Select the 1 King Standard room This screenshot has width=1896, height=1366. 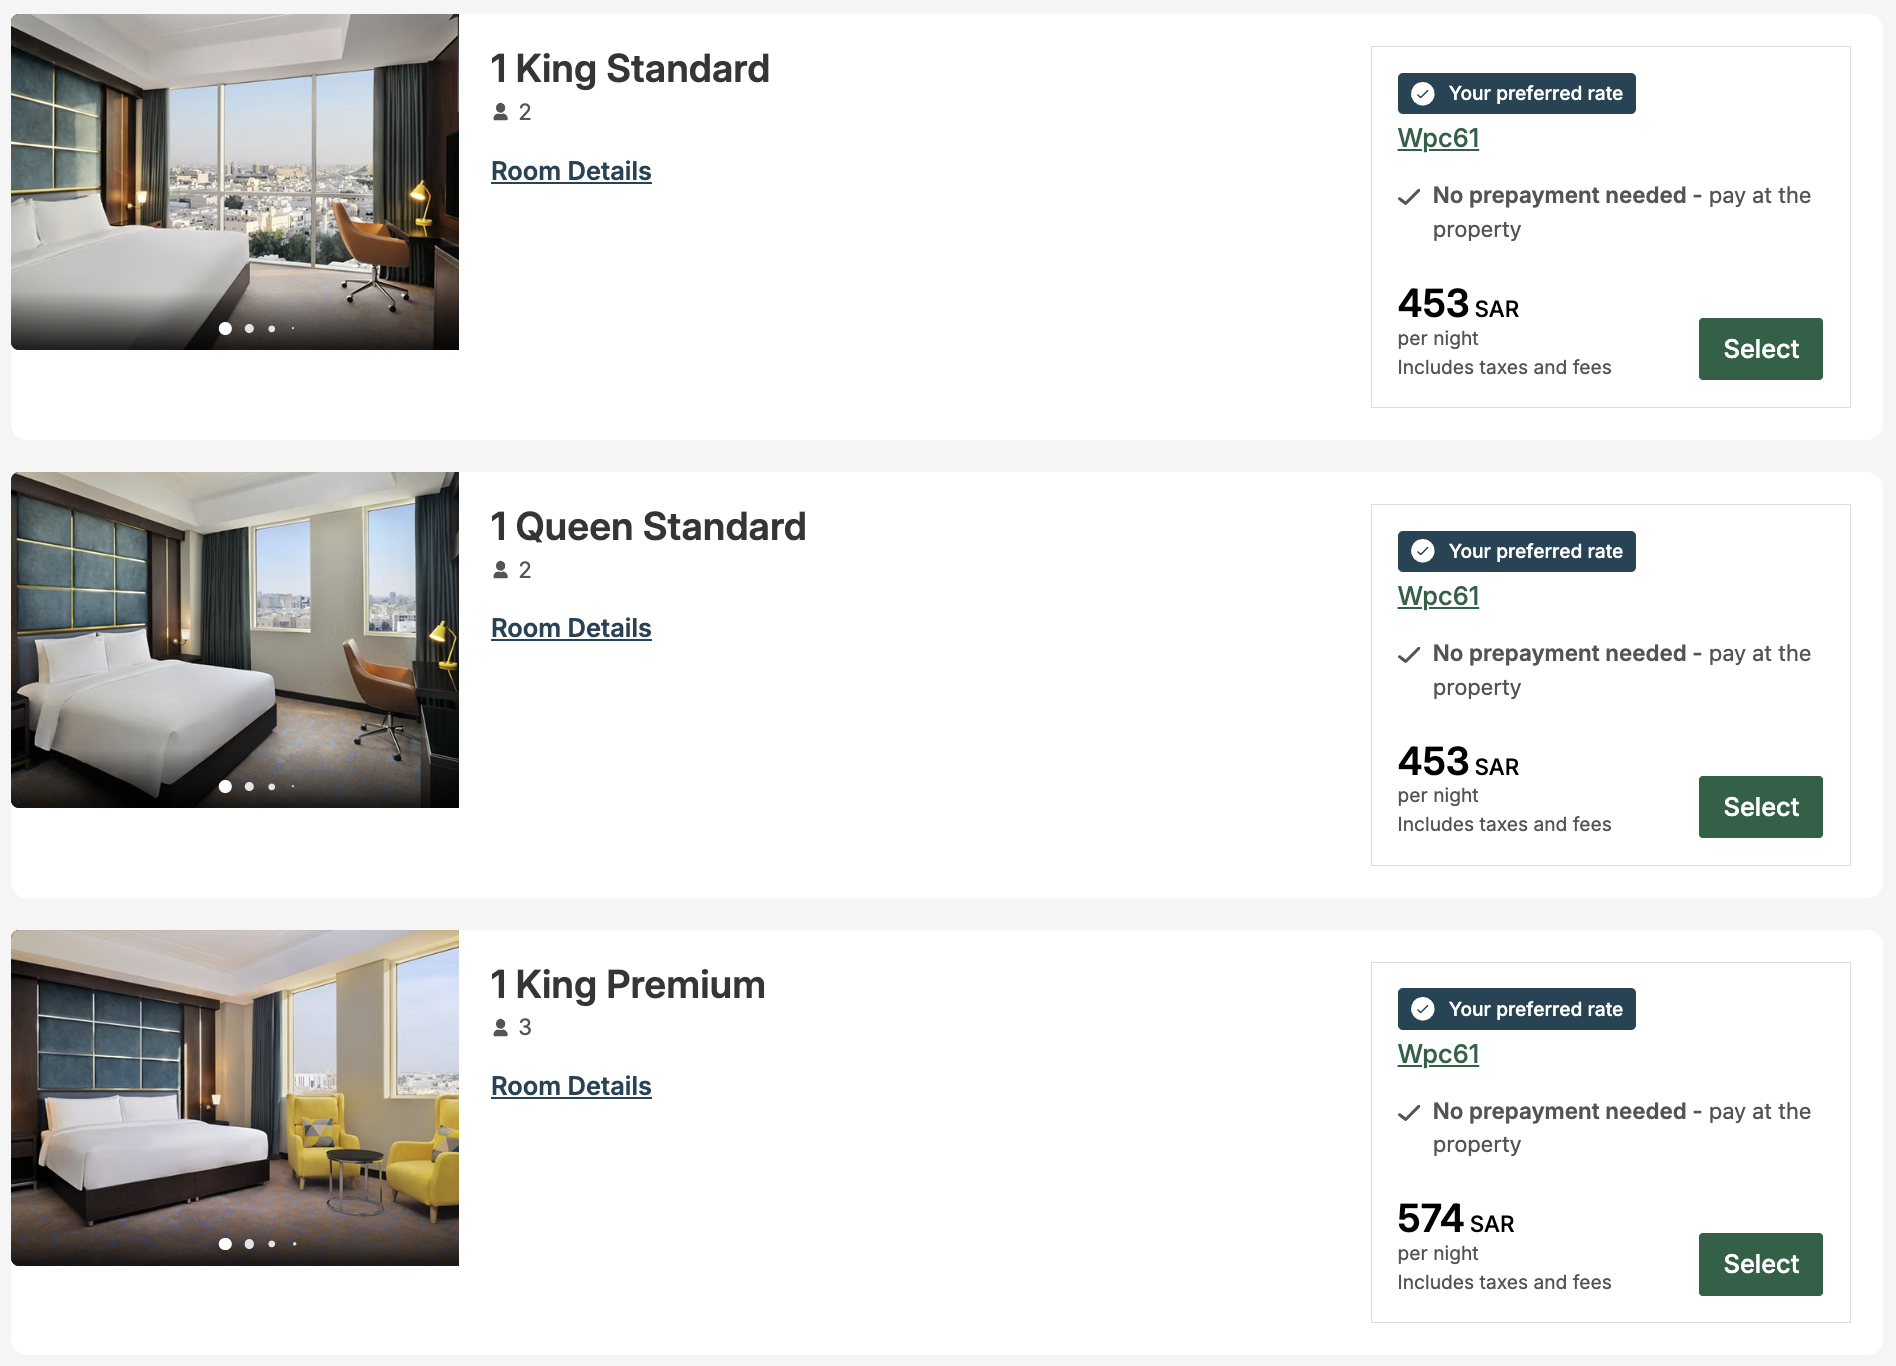[x=1760, y=349]
